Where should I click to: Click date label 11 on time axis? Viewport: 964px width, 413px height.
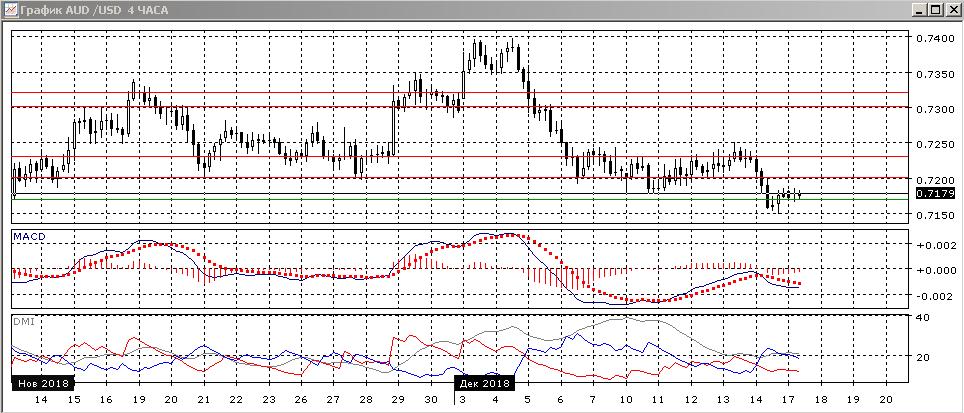click(x=658, y=399)
